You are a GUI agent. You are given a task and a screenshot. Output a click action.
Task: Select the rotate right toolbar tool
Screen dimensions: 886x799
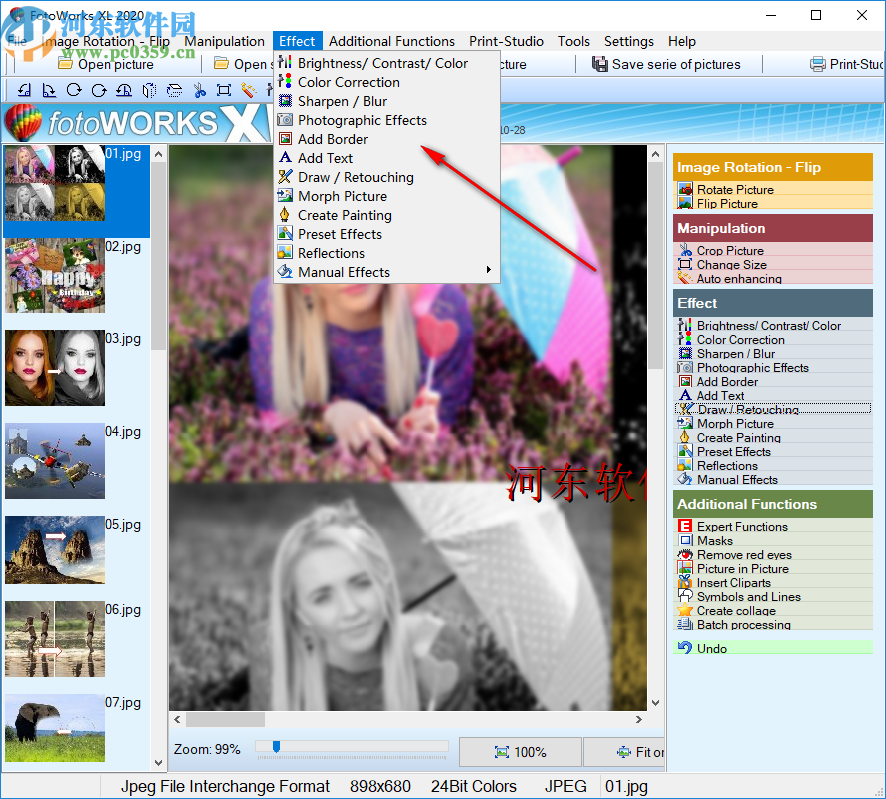pos(47,90)
